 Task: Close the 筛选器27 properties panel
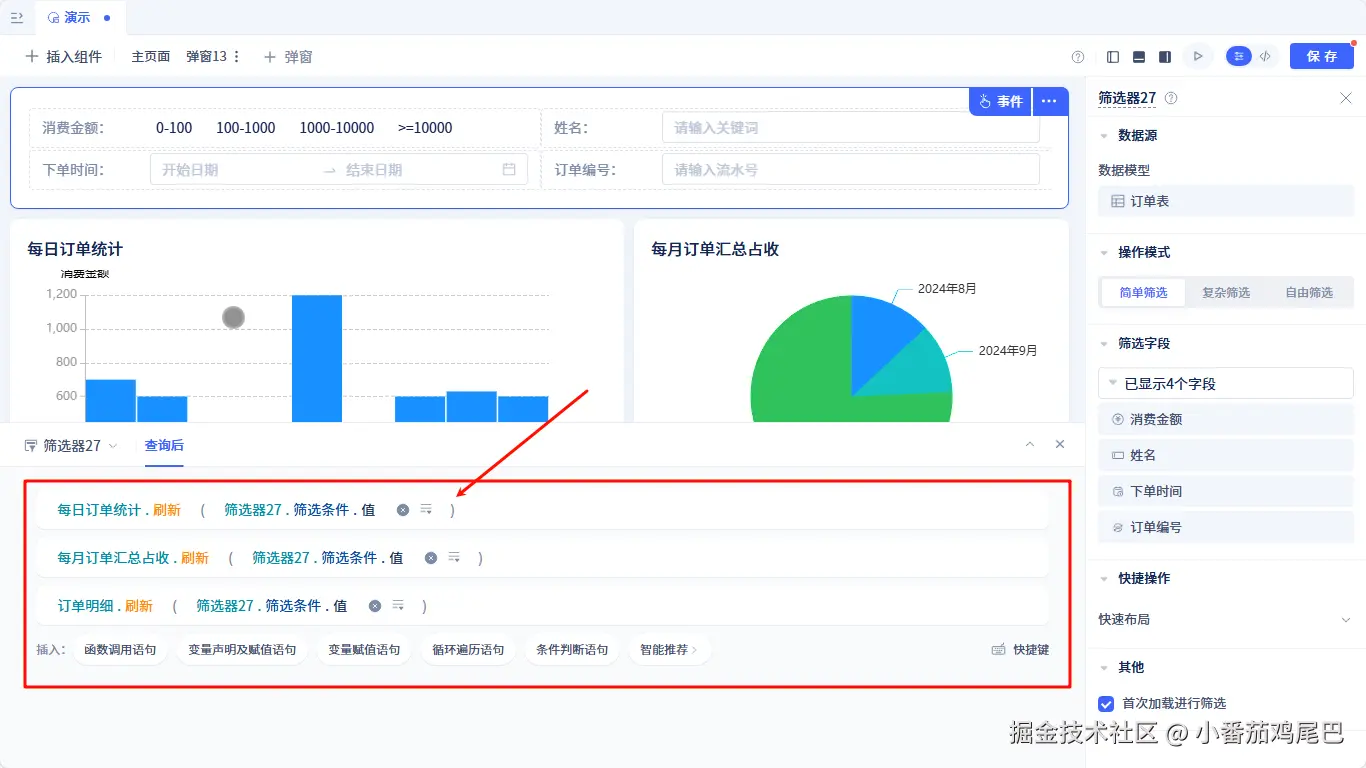coord(1346,98)
